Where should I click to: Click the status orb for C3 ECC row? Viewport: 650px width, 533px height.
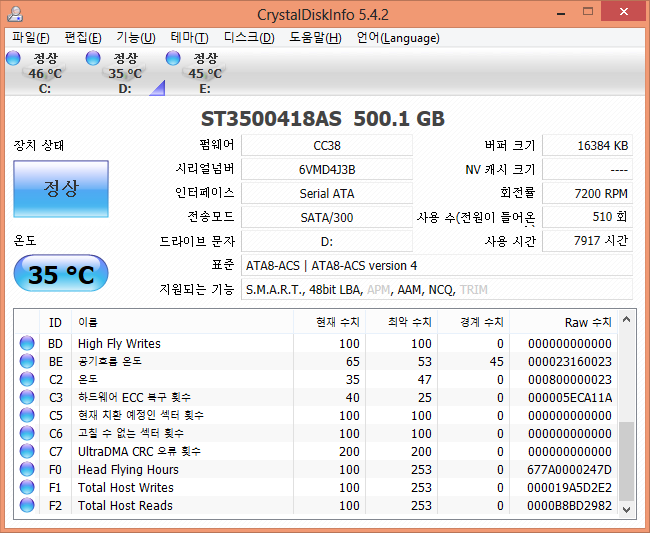tap(27, 397)
